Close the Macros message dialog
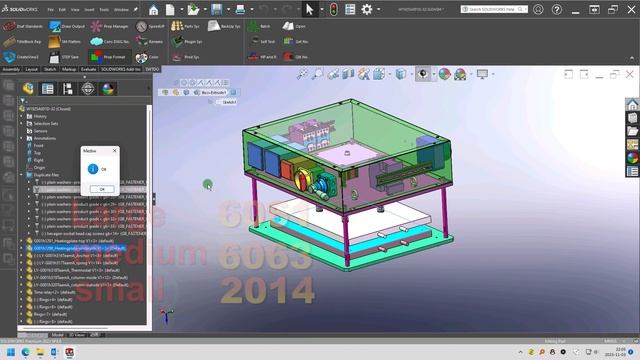 (115, 151)
